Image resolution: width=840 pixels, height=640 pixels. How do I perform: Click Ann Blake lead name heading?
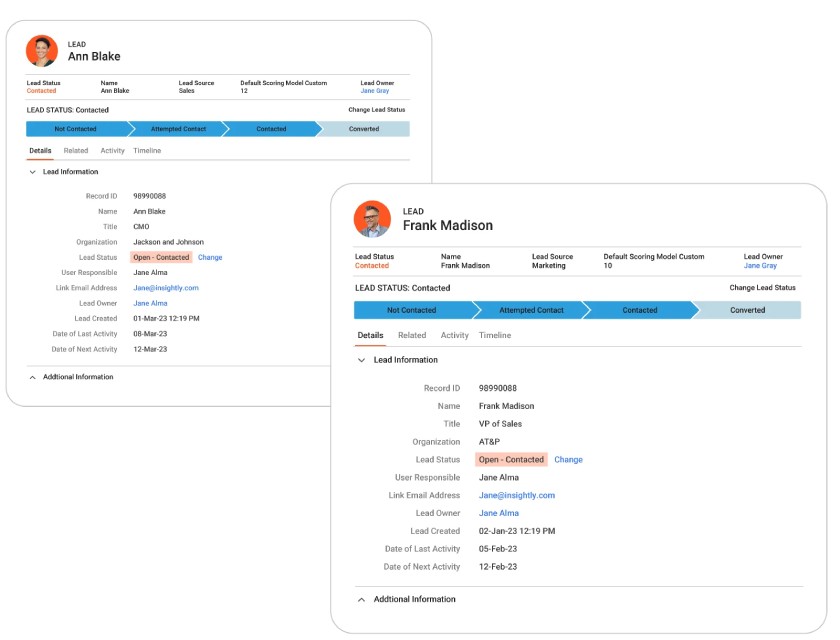pyautogui.click(x=94, y=56)
